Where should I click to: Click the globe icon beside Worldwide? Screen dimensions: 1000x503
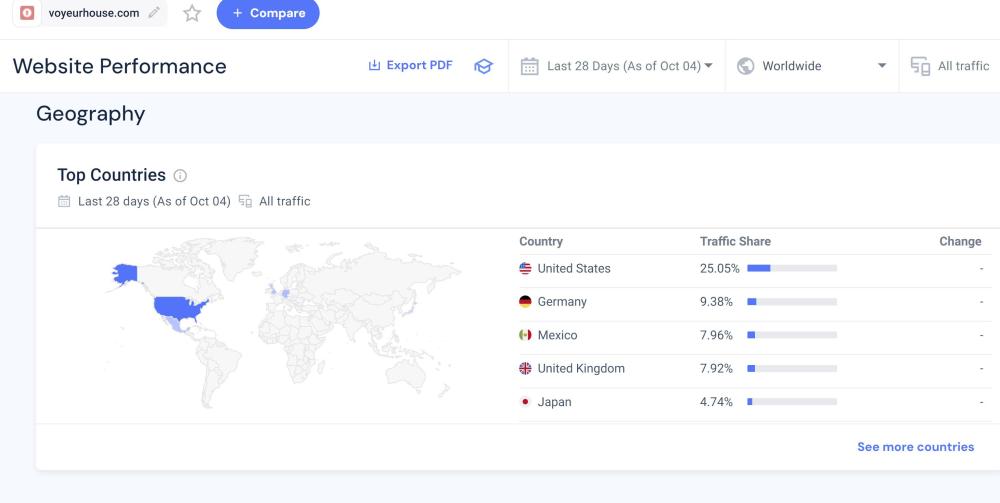(x=745, y=66)
